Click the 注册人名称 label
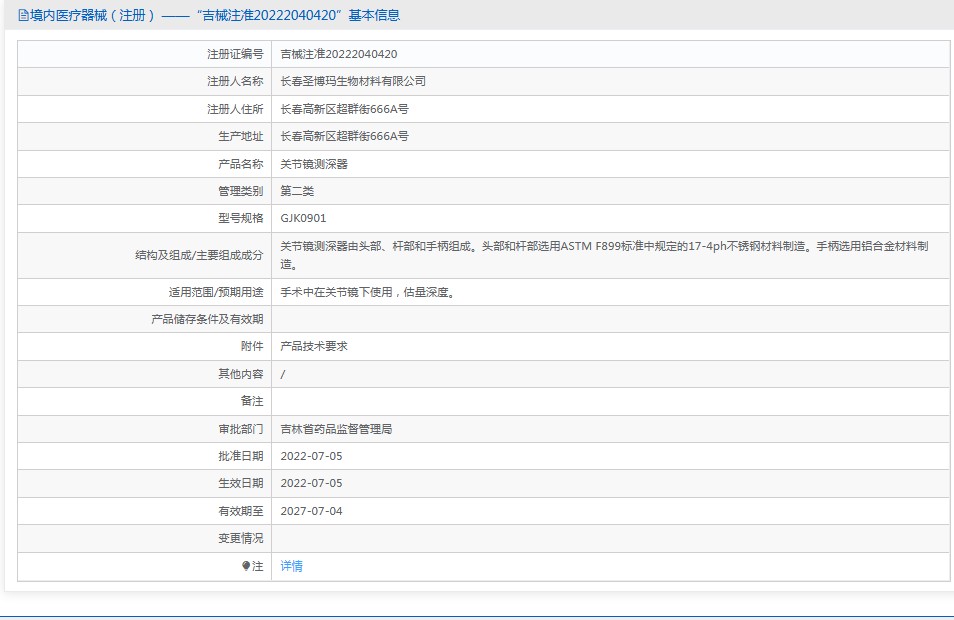This screenshot has width=954, height=620. point(235,81)
